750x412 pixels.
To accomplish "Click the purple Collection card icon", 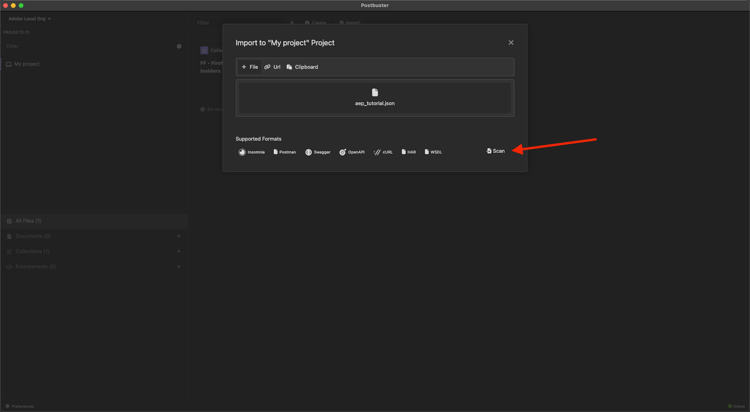I will click(204, 50).
